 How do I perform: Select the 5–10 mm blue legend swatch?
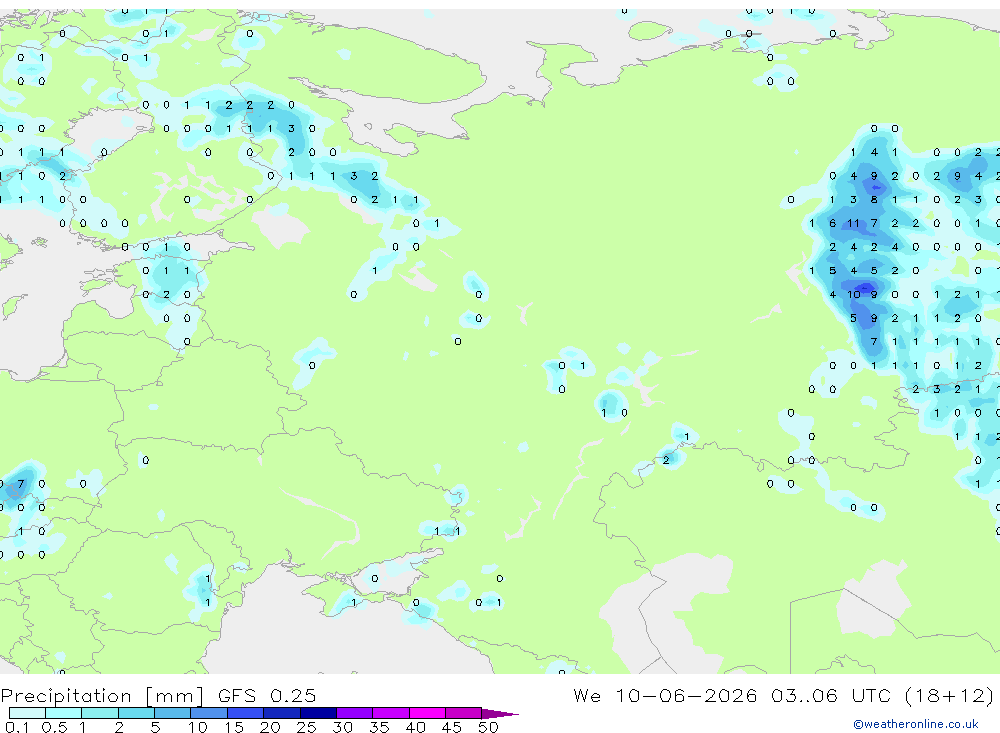click(x=173, y=713)
